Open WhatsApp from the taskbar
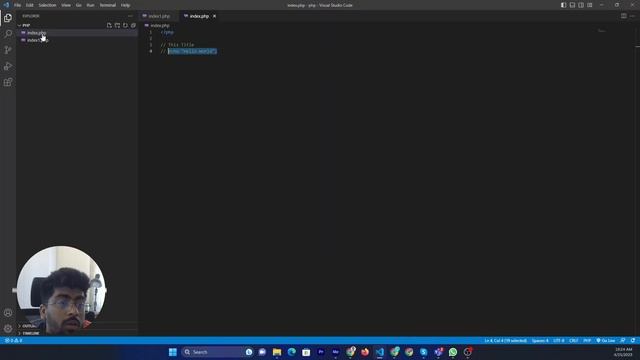 tap(453, 352)
